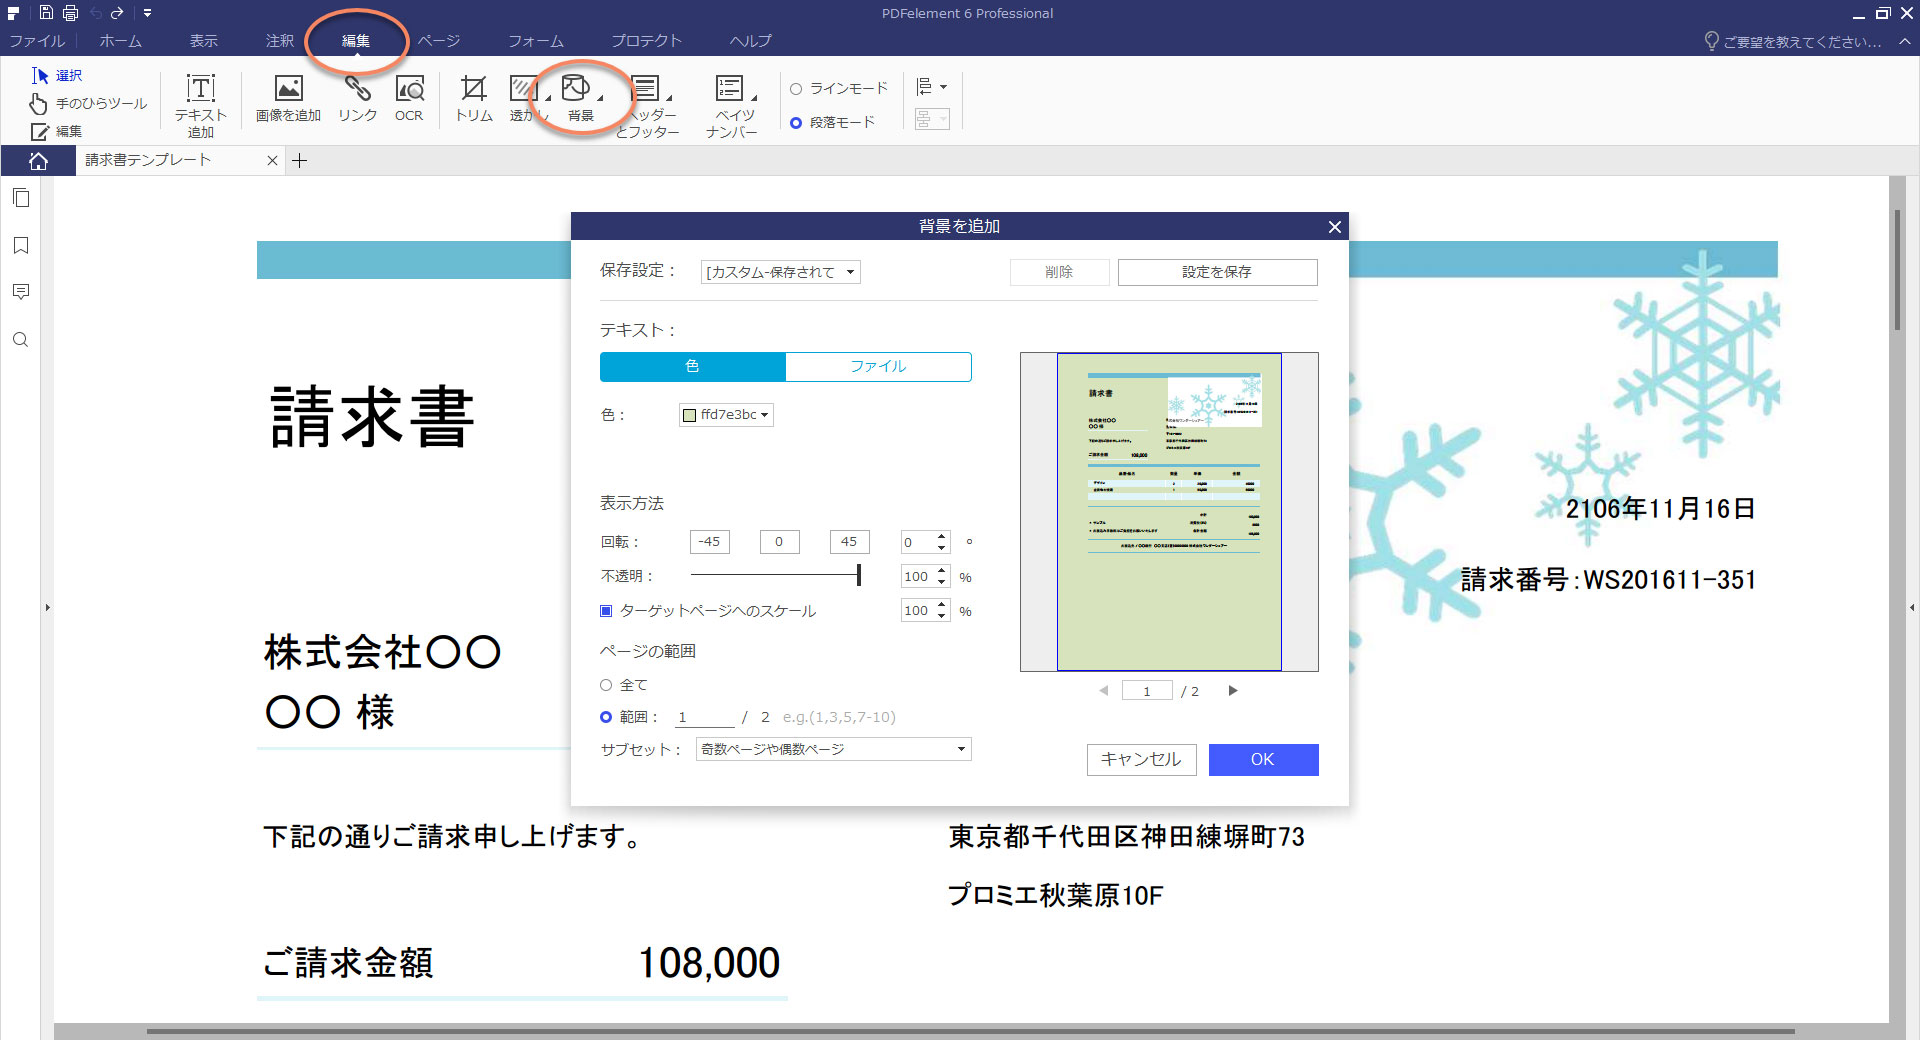Screen dimensions: 1920x1040
Task: Set rotation with -45 button
Action: (x=709, y=542)
